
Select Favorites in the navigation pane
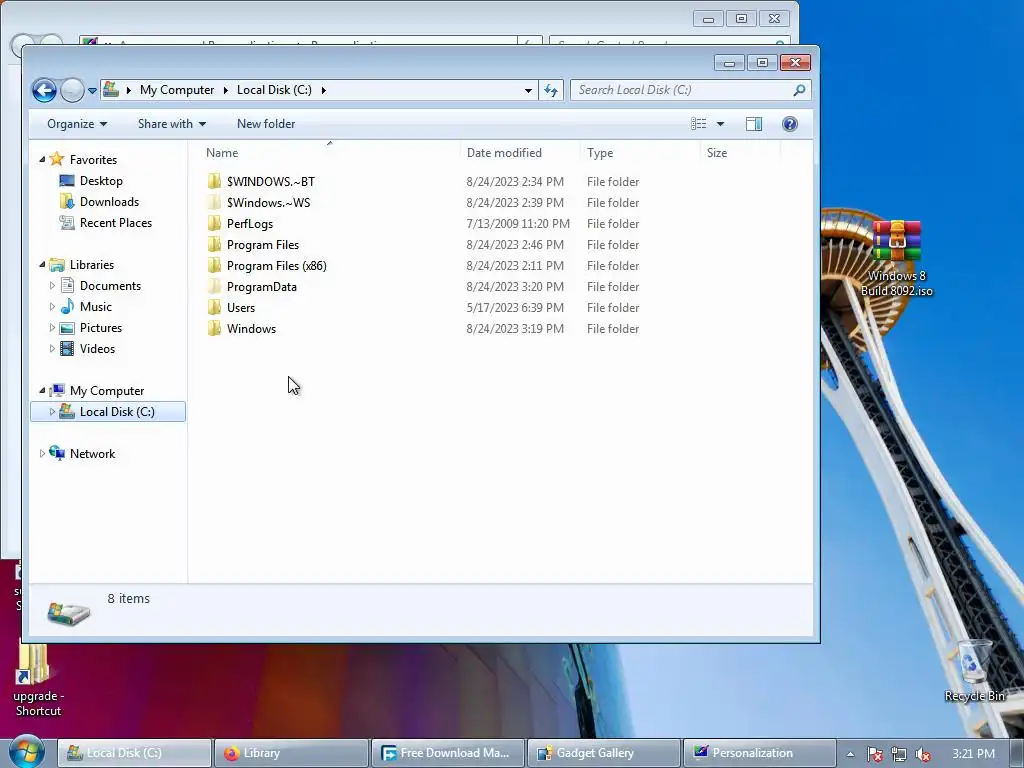[x=93, y=159]
